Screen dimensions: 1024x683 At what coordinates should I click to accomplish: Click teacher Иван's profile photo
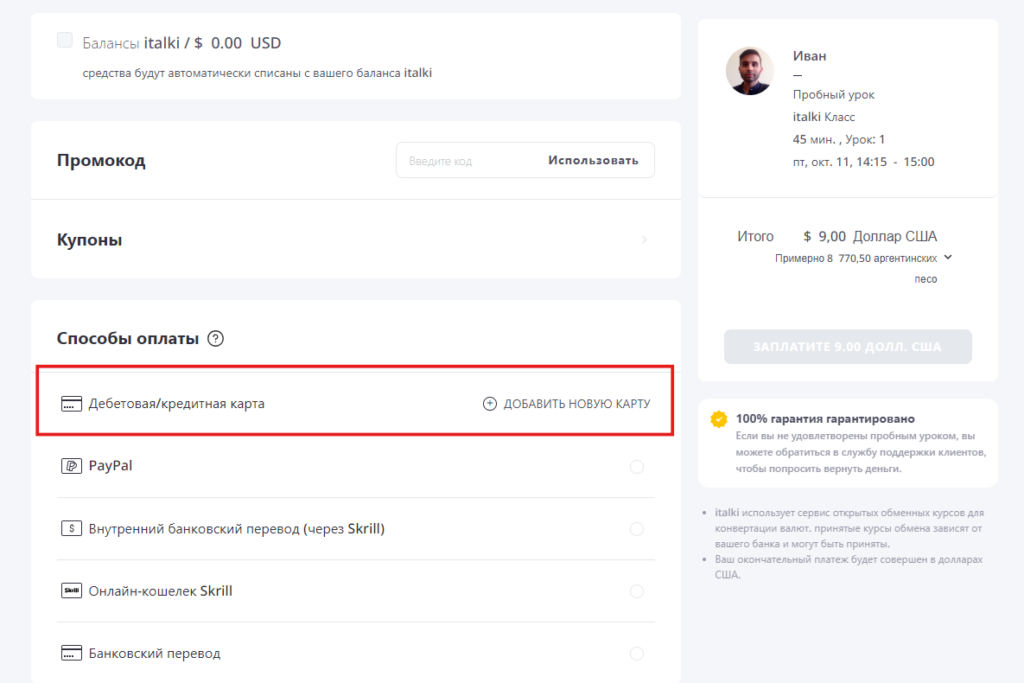(750, 71)
